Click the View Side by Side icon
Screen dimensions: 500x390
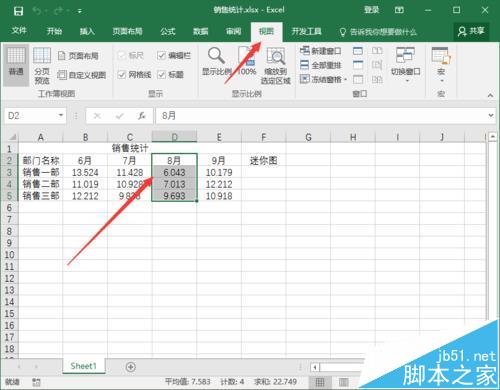377,51
